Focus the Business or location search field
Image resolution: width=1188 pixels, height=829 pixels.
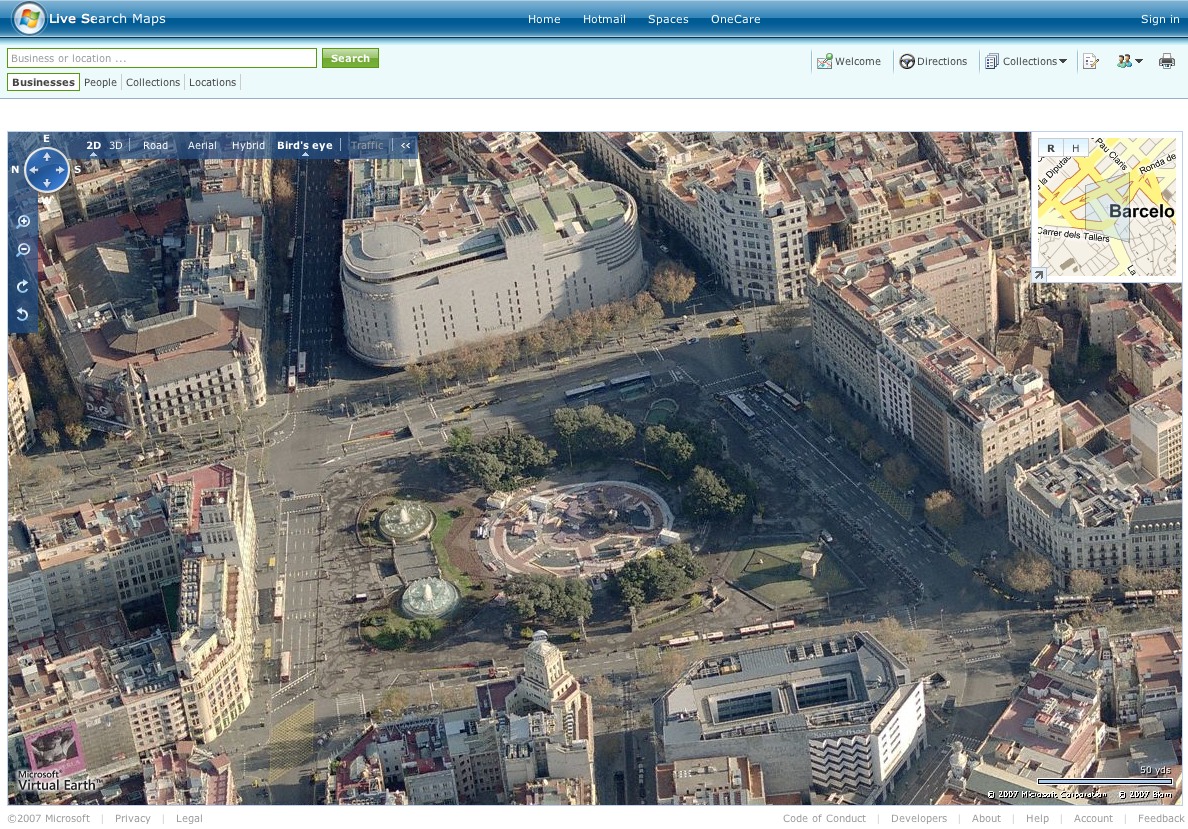(x=161, y=58)
